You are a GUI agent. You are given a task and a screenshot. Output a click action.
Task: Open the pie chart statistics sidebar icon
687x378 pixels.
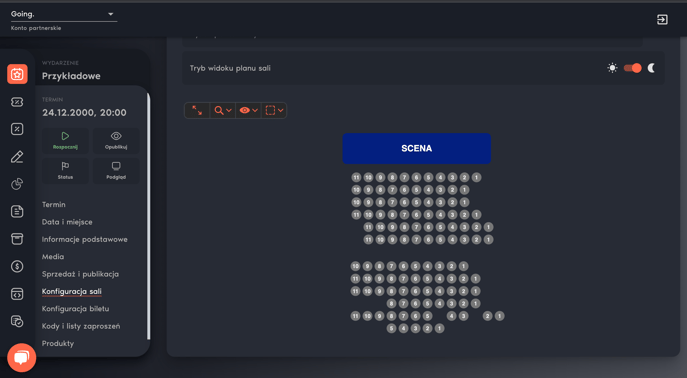coord(17,184)
